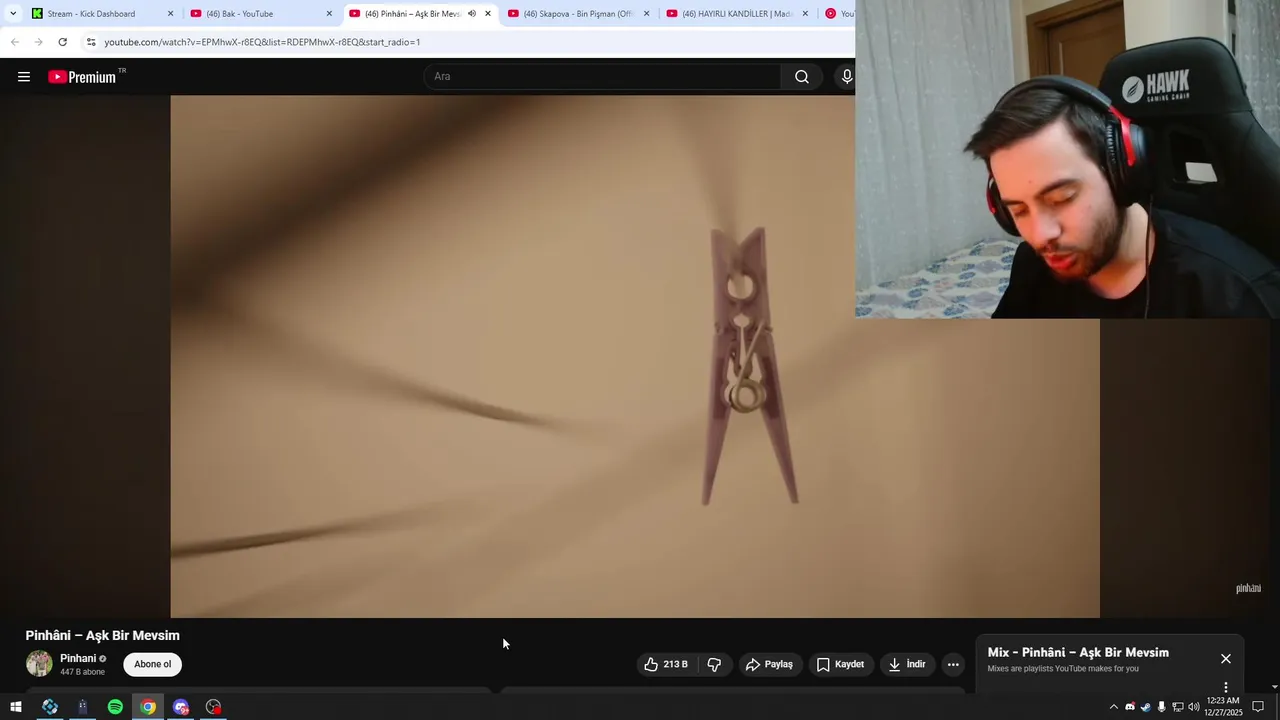Go forward in browser history
Viewport: 1280px width, 720px height.
[38, 42]
